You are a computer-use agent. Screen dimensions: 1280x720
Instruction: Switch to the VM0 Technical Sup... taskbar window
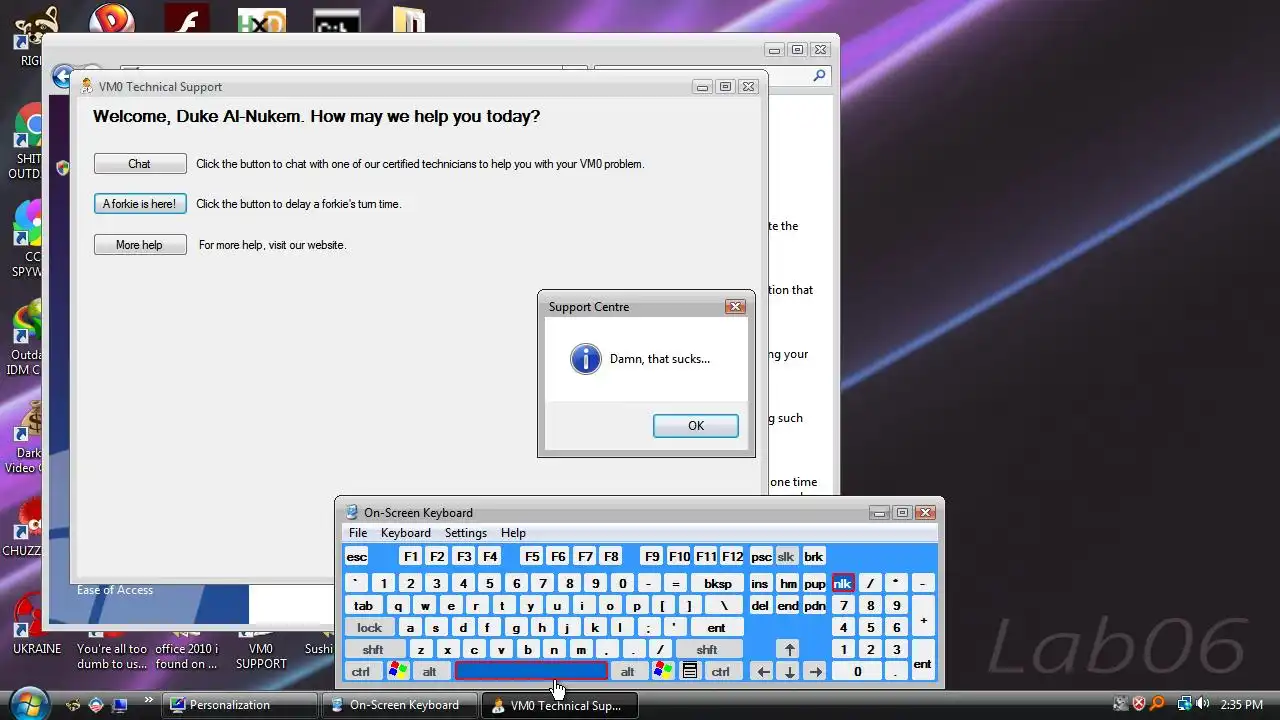tap(561, 705)
